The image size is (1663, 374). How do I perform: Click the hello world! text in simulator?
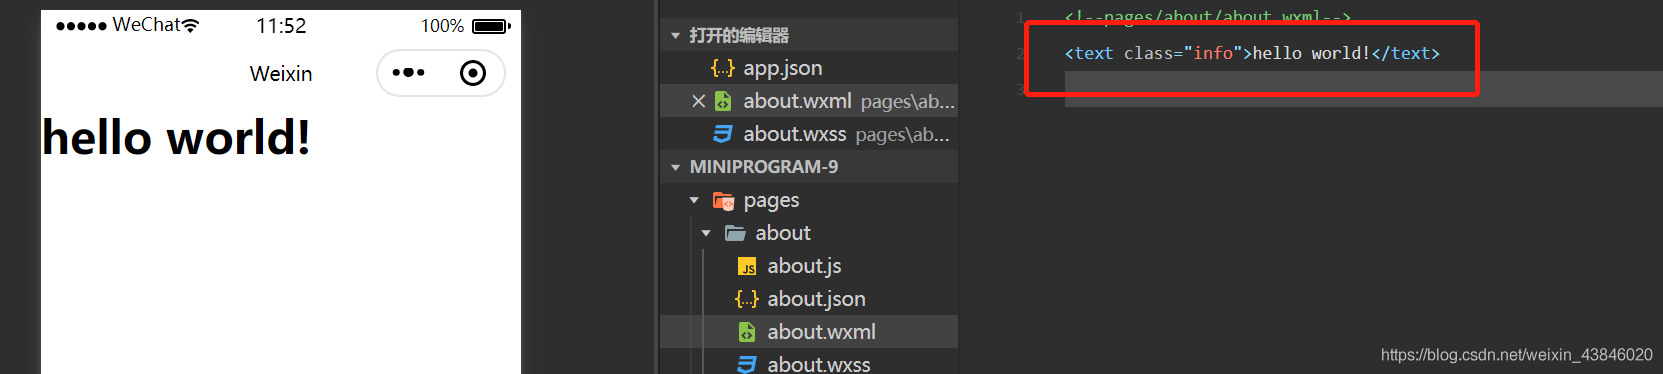(x=176, y=137)
